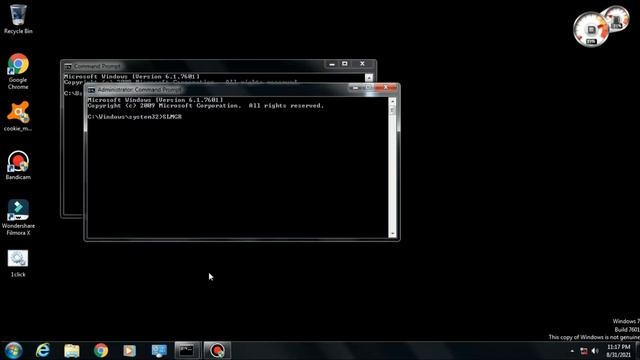Maximize the background Command Prompt window
This screenshot has height=360, width=640.
(344, 64)
